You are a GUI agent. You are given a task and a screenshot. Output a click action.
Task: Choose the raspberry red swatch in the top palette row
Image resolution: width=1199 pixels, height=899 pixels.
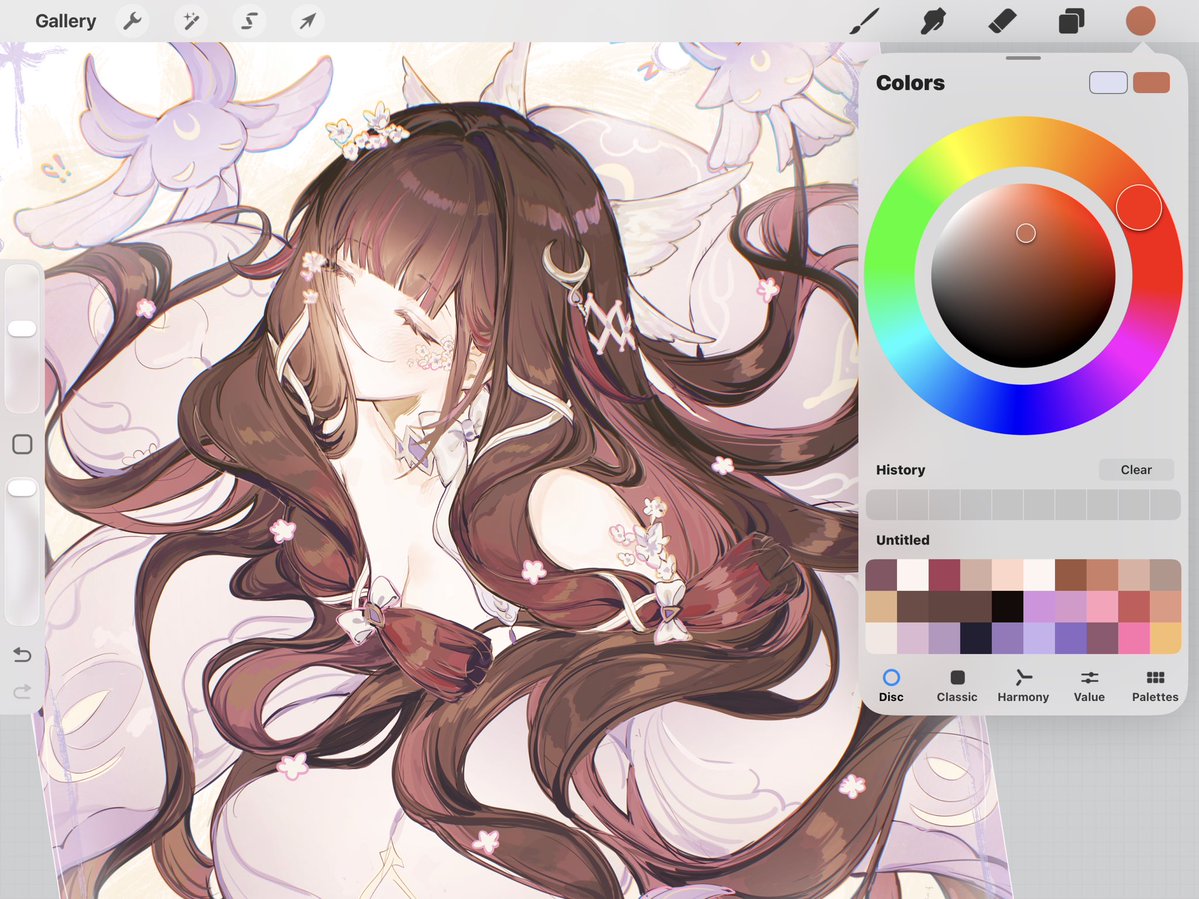[x=944, y=575]
